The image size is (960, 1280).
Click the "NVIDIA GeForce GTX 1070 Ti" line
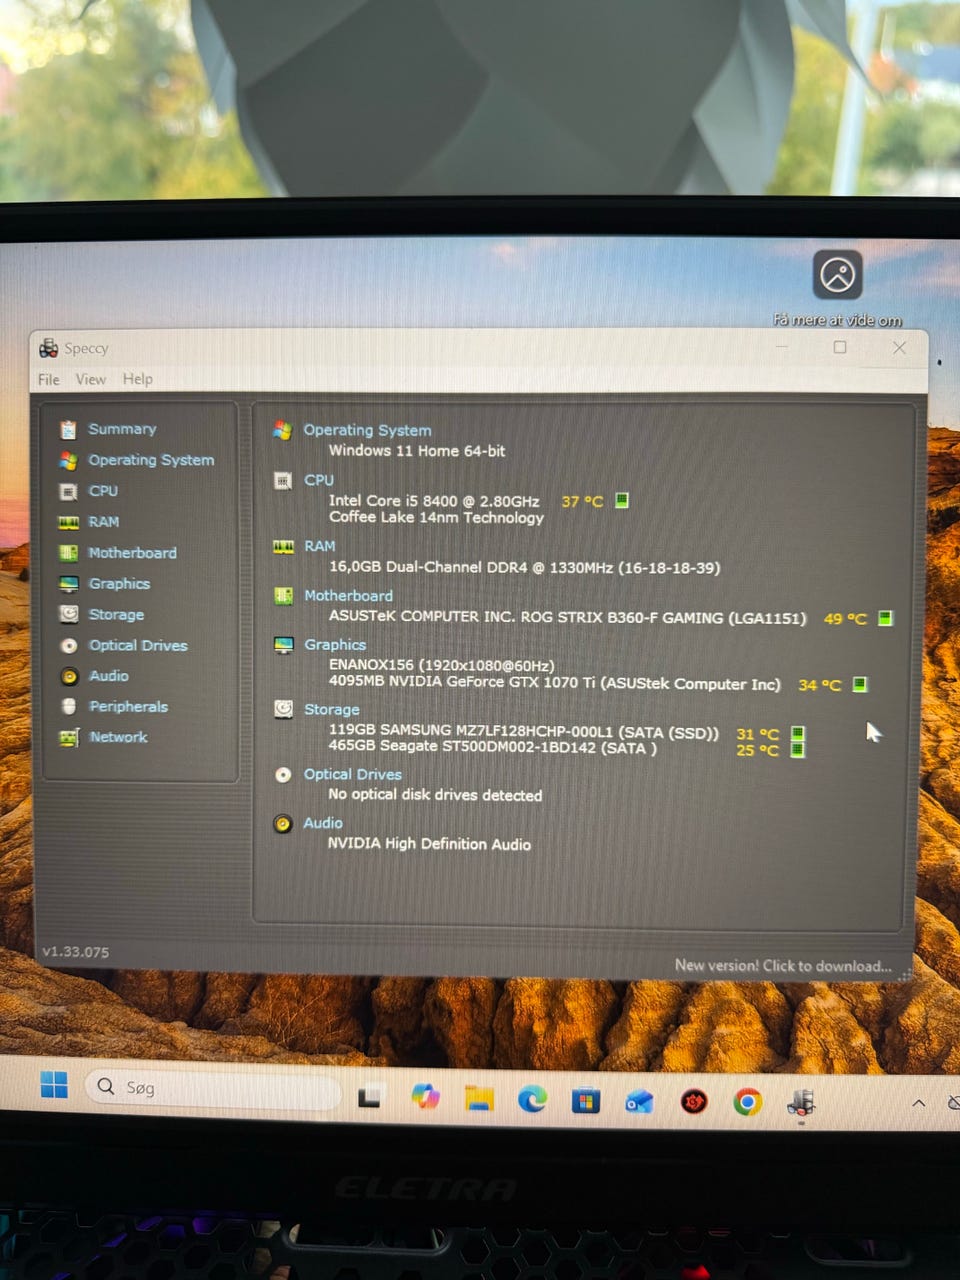pyautogui.click(x=554, y=684)
